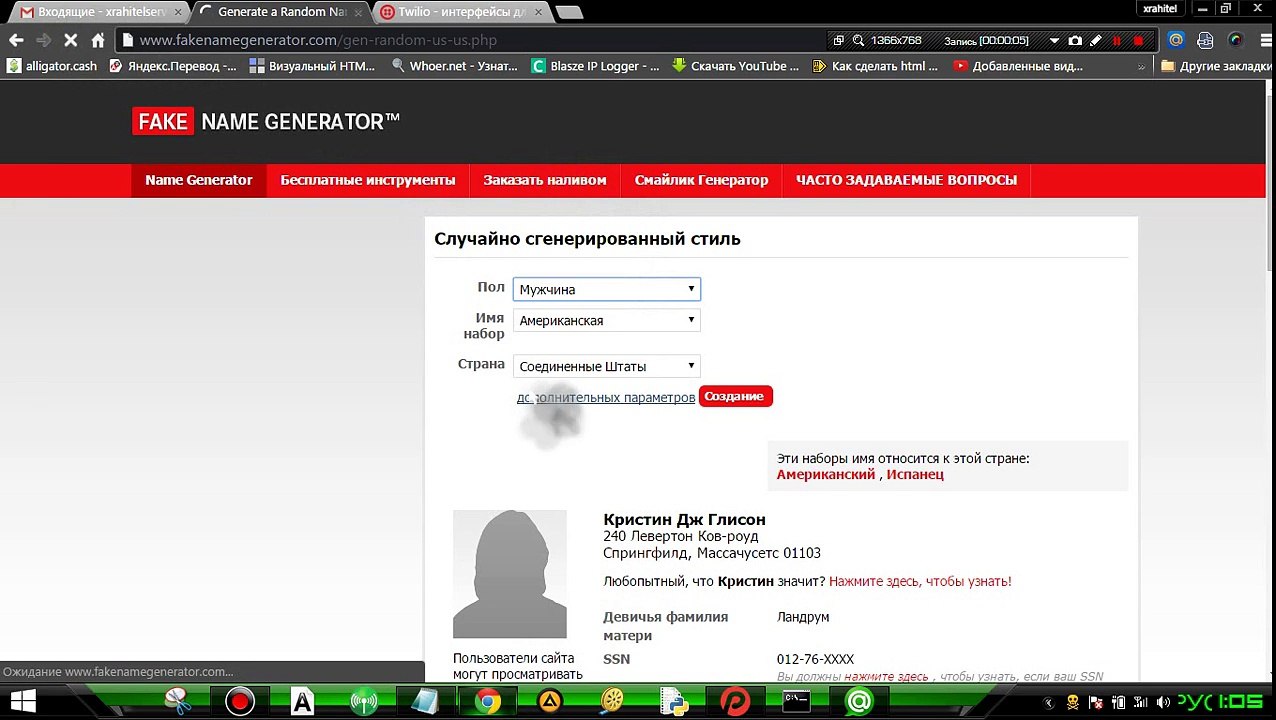Switch to Google Chrome in taskbar
This screenshot has width=1276, height=720.
point(487,702)
